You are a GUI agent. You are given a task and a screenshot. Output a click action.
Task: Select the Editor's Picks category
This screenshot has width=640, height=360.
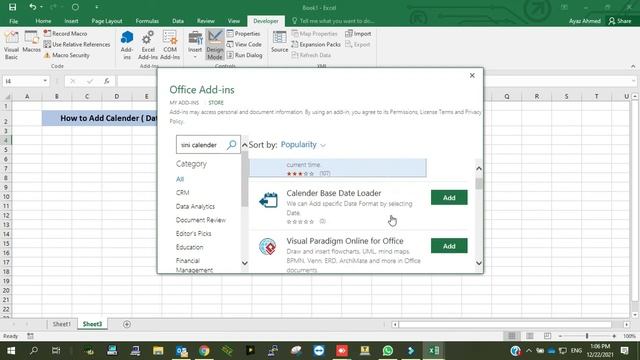pyautogui.click(x=193, y=233)
